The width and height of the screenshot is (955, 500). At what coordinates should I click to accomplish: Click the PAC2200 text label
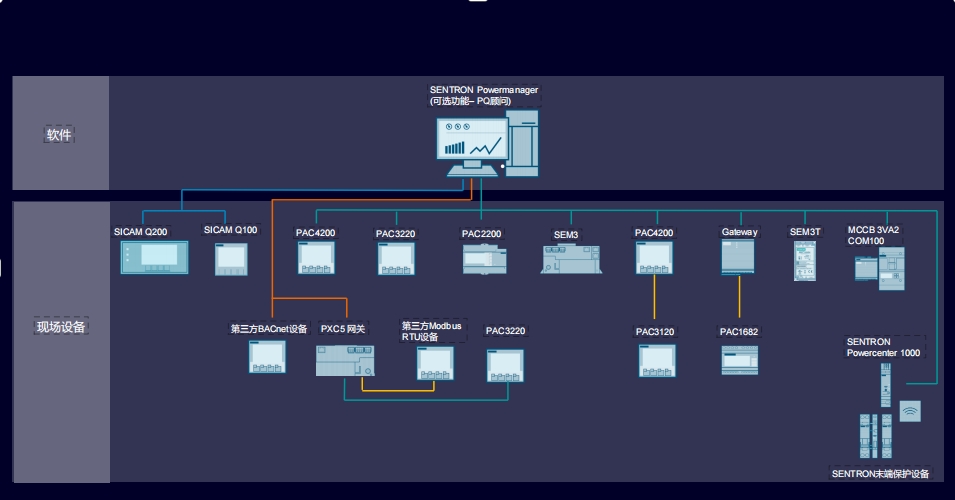click(481, 233)
